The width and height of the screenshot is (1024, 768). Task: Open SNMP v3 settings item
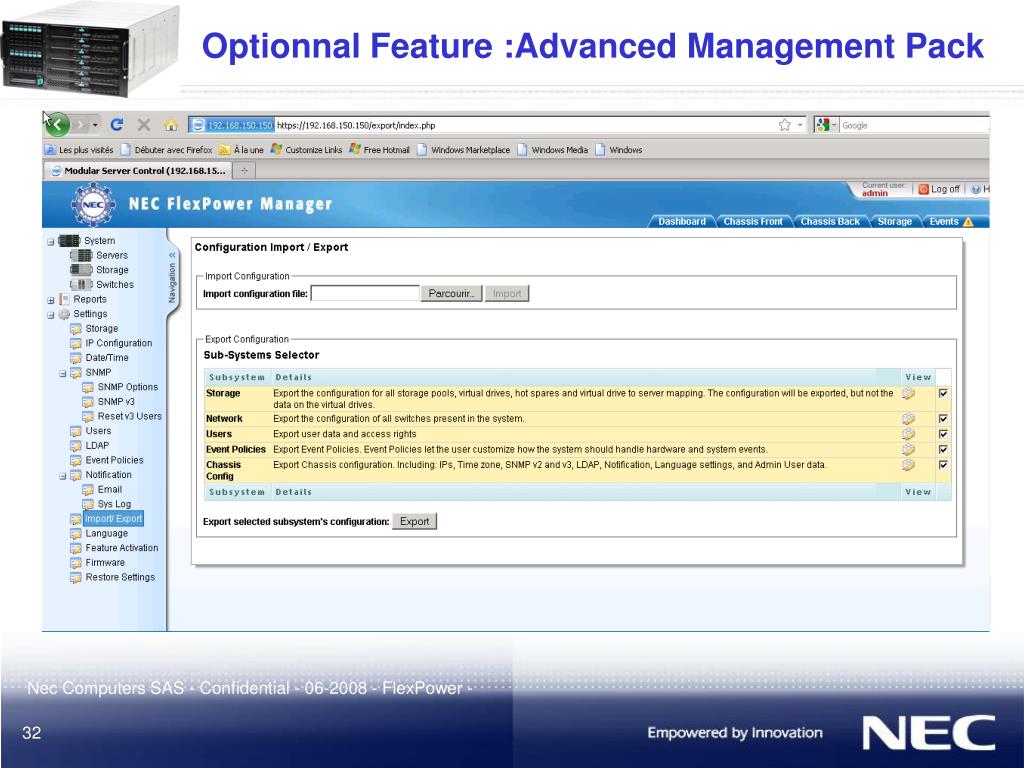tap(116, 402)
